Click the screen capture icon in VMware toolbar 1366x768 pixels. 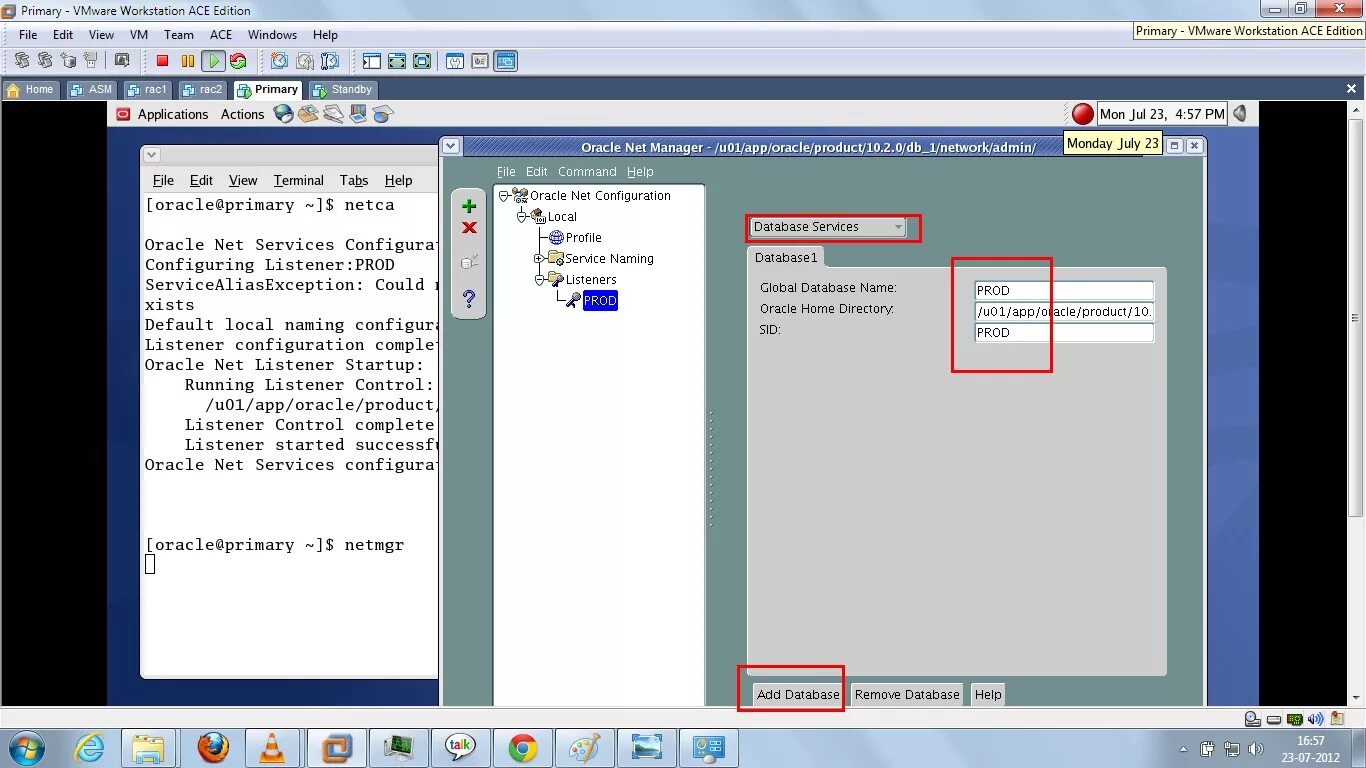122,61
